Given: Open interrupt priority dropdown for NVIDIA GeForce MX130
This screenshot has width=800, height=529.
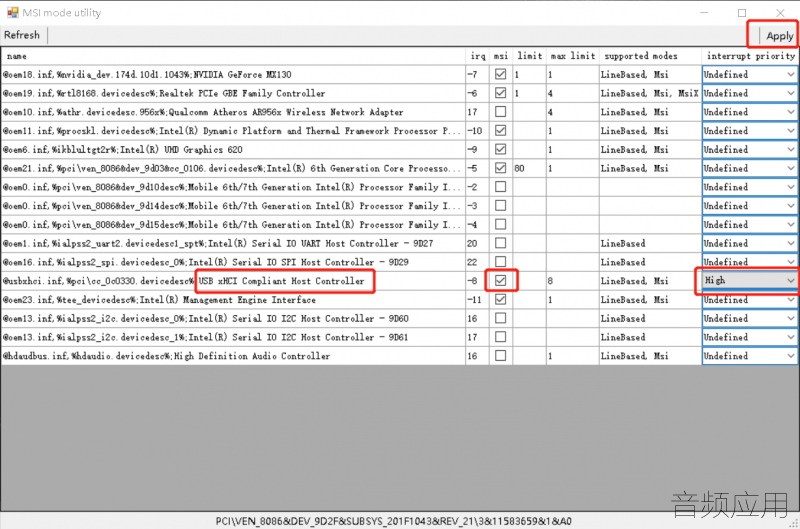Looking at the screenshot, I should click(x=749, y=74).
